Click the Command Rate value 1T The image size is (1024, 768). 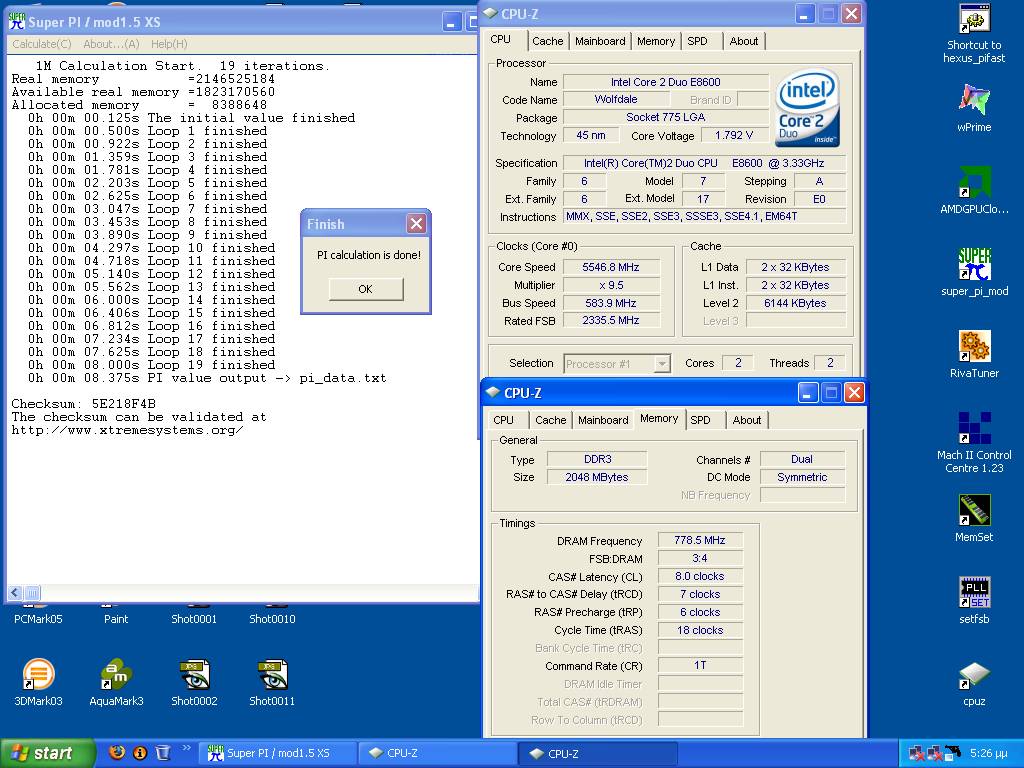click(699, 665)
